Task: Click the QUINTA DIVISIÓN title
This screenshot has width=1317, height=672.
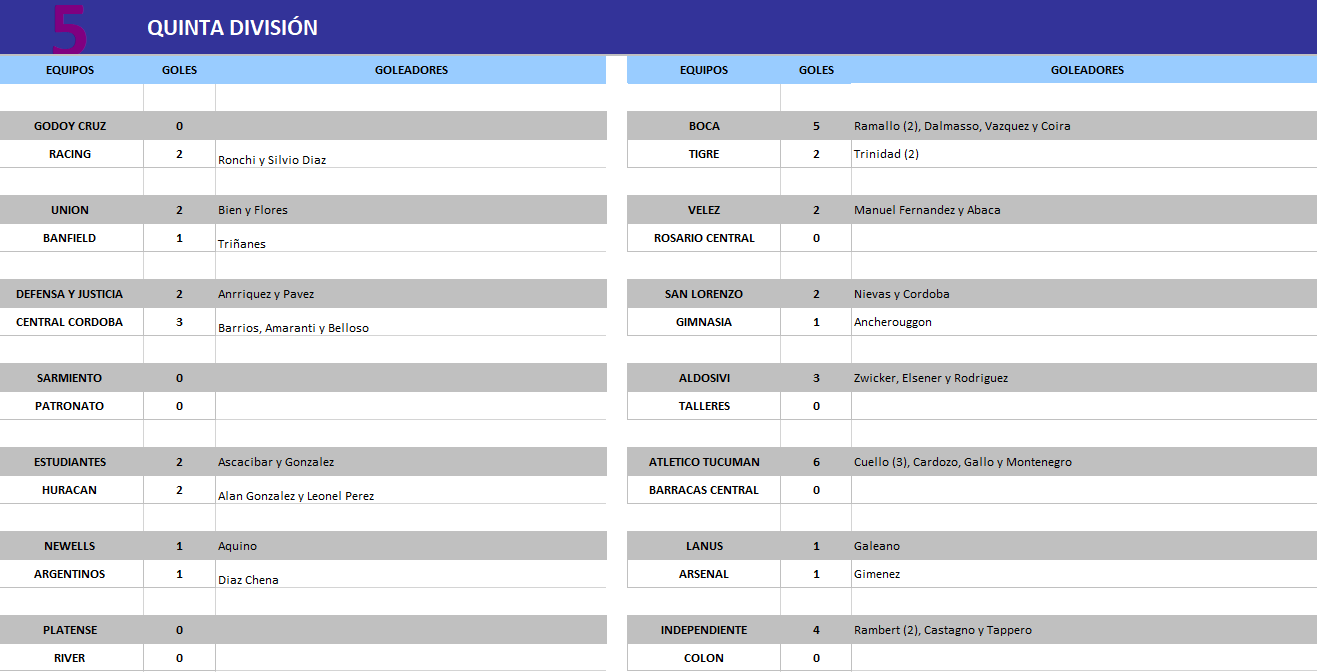Action: click(232, 28)
